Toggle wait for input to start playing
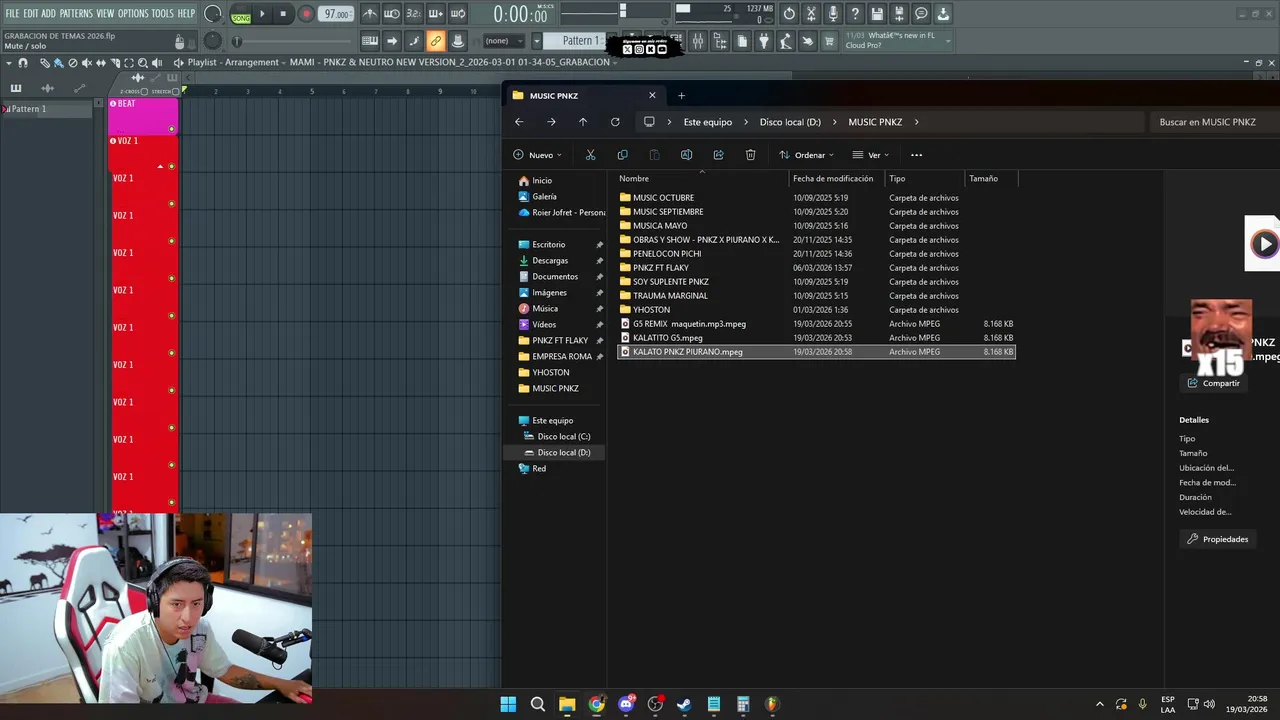1280x720 pixels. [x=392, y=14]
